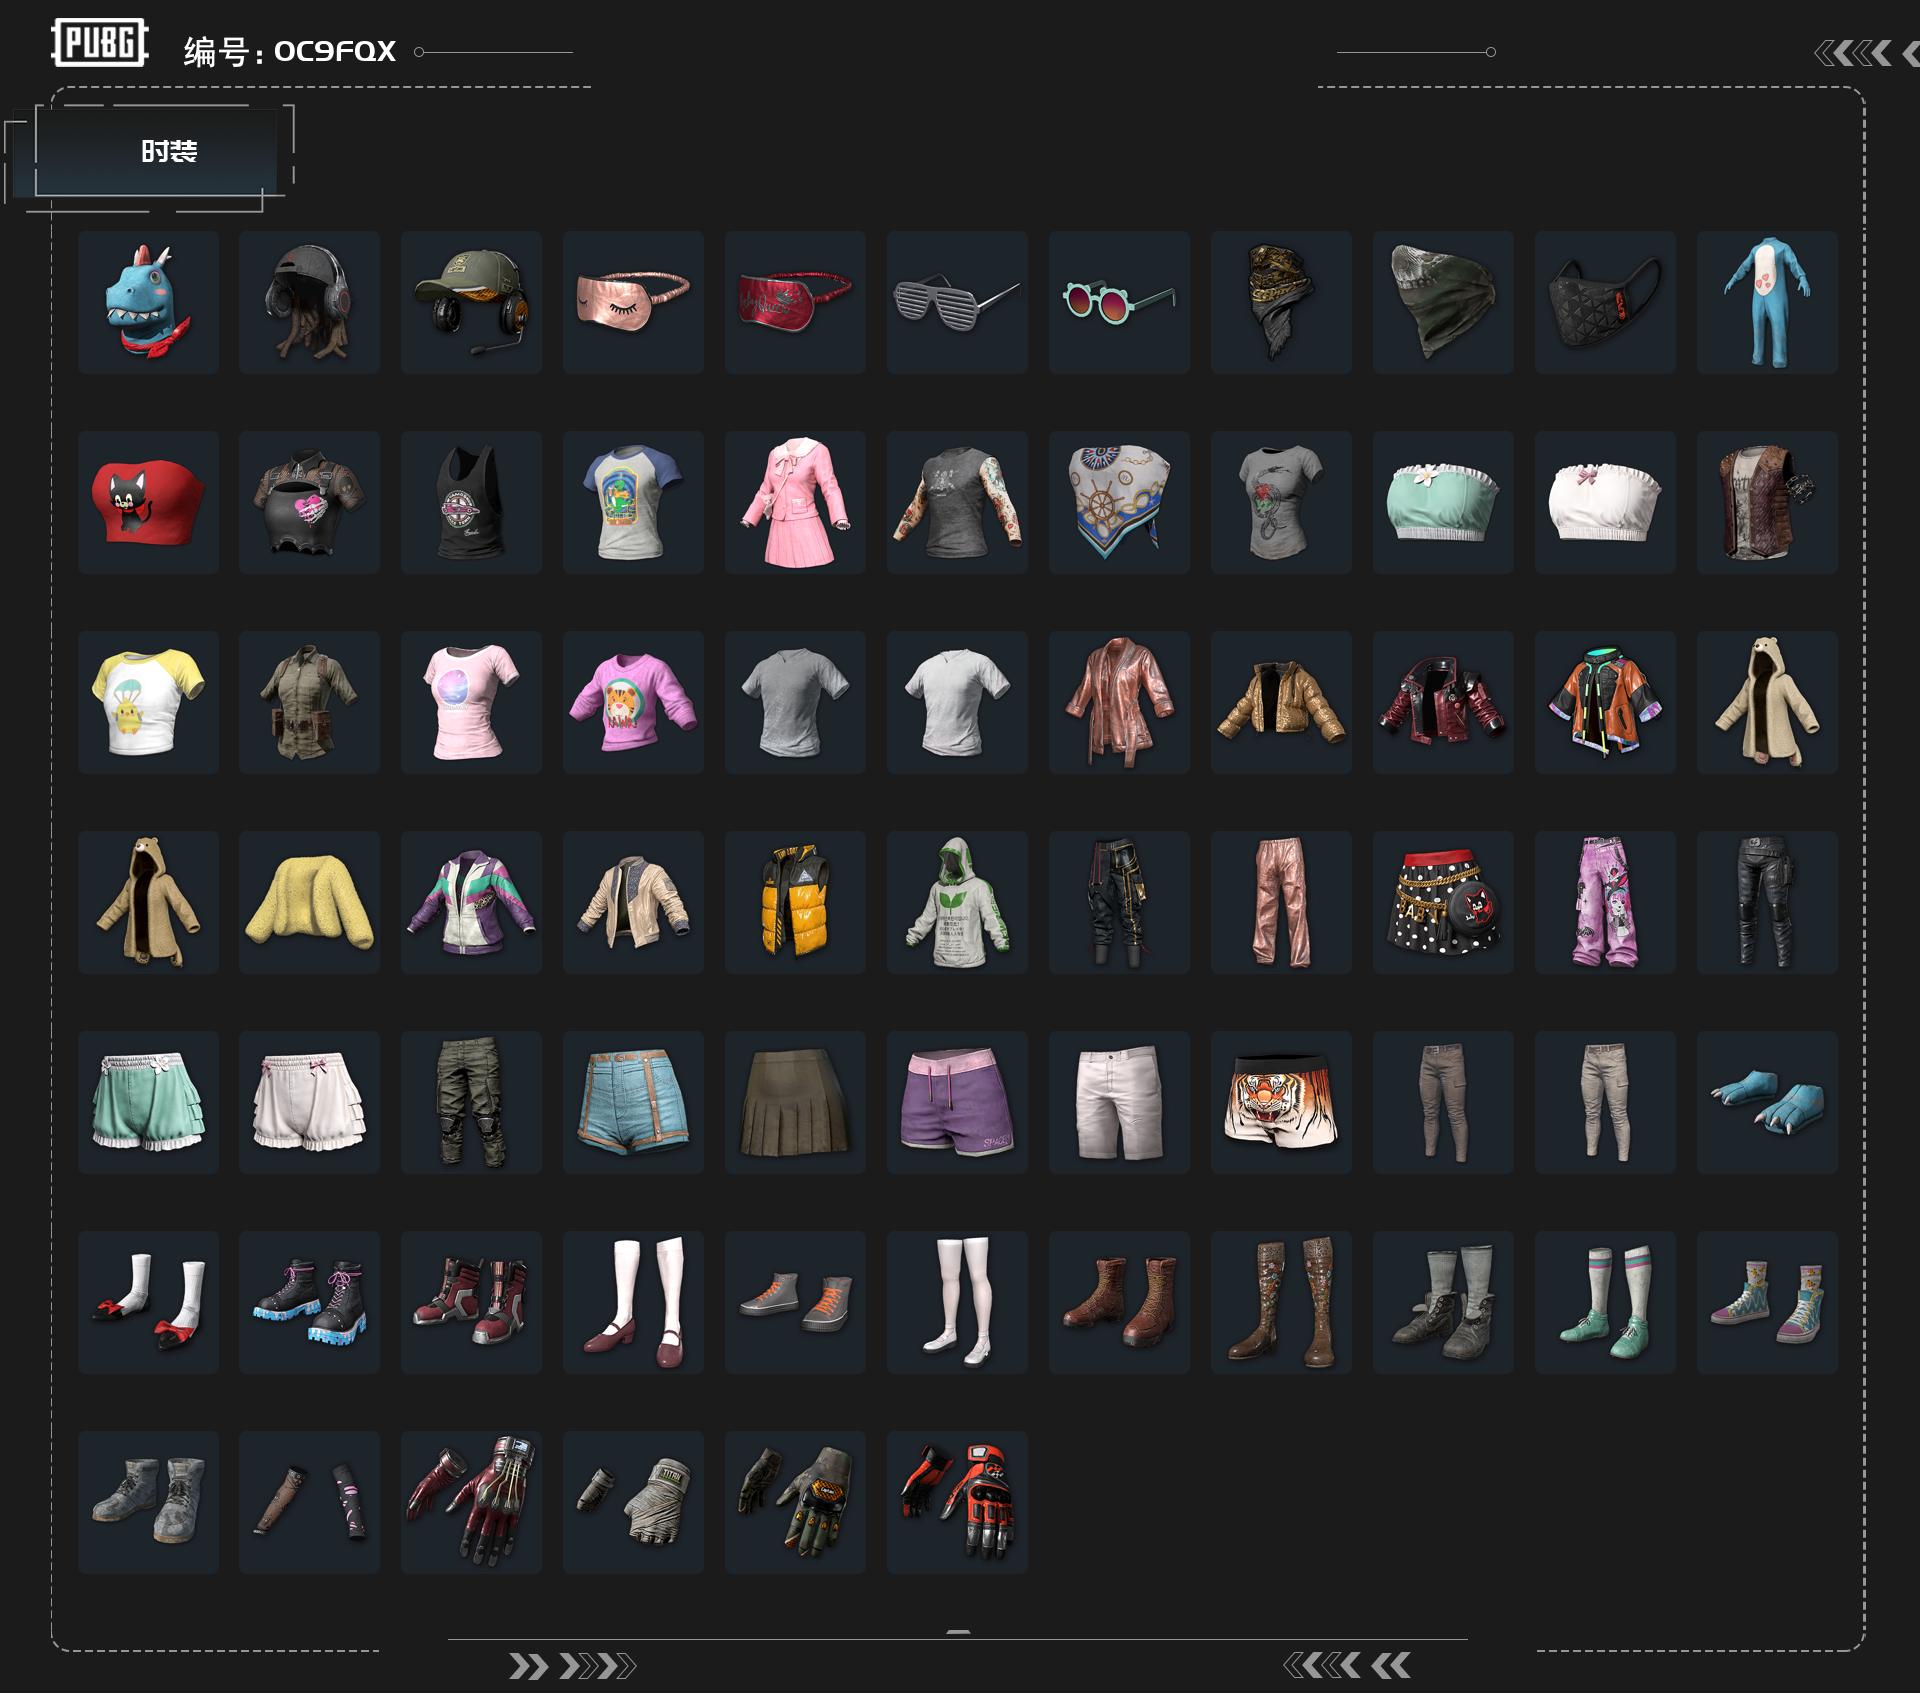This screenshot has width=1920, height=1693.
Task: Select the plain white v-neck t-shirt
Action: pos(957,702)
